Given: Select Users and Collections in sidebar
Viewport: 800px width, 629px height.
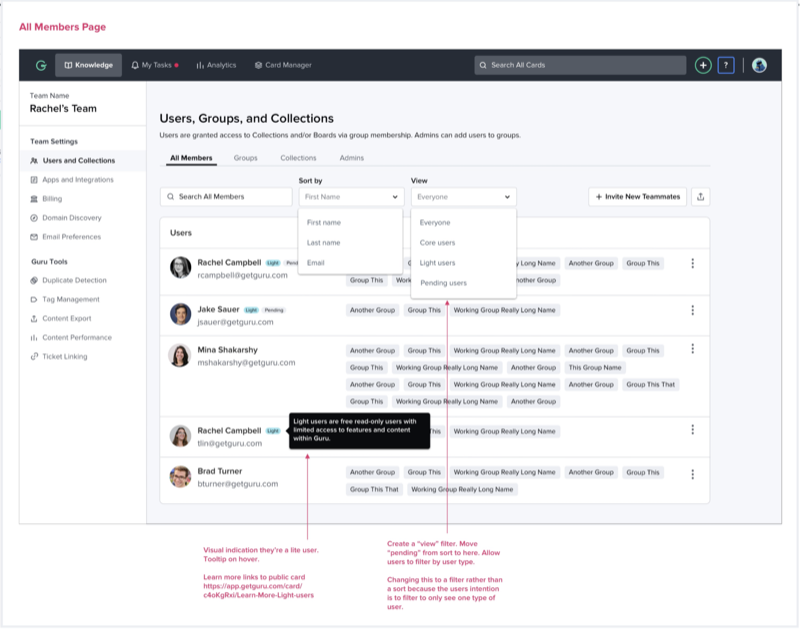Looking at the screenshot, I should coord(83,161).
